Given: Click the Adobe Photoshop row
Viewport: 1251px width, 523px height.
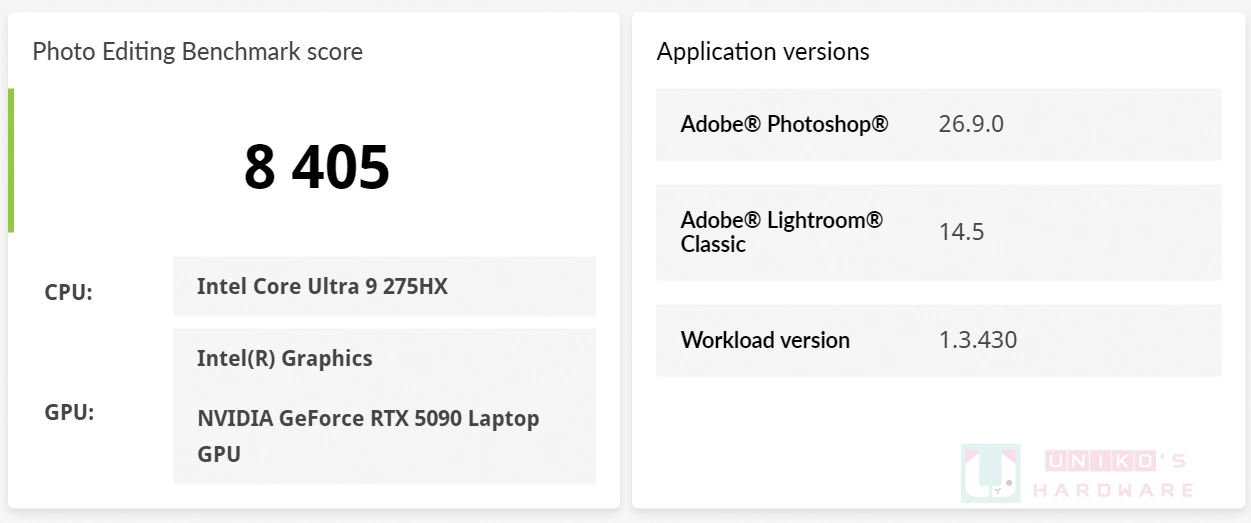Looking at the screenshot, I should [938, 124].
